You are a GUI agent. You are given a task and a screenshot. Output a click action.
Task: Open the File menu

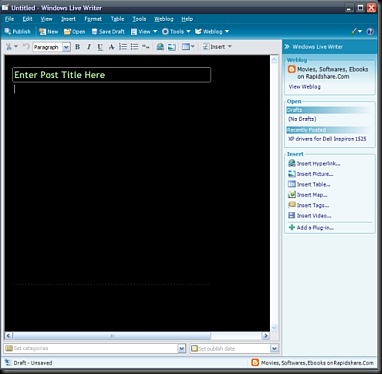pyautogui.click(x=9, y=19)
